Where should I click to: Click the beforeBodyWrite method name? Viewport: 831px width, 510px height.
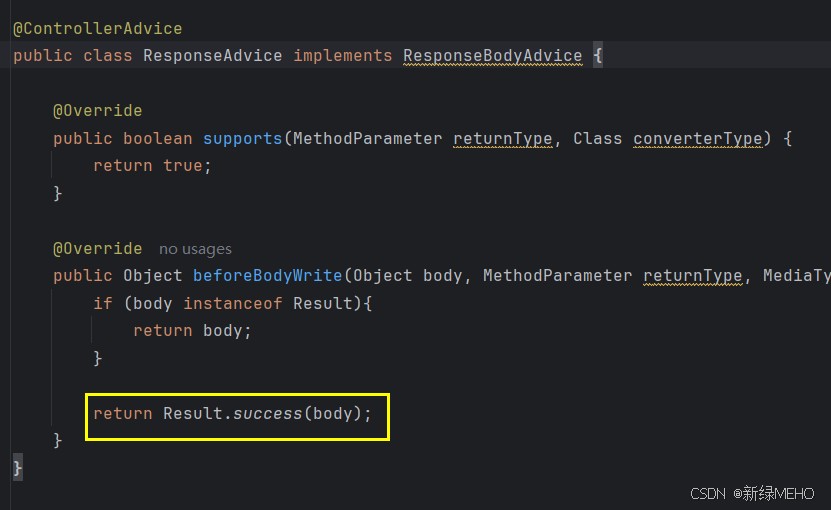pyautogui.click(x=267, y=276)
